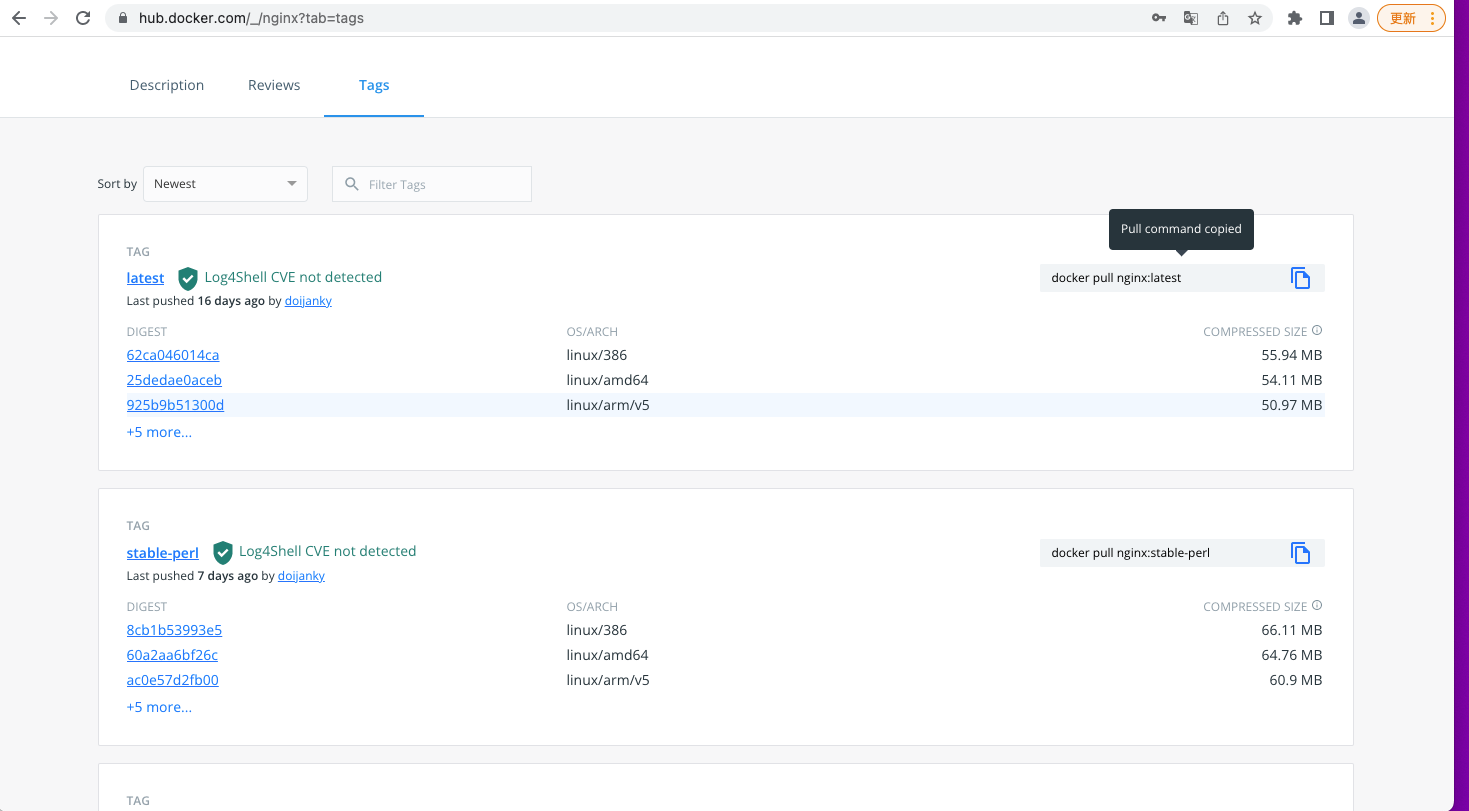Expand +5 more digests for latest
This screenshot has width=1469, height=811.
pyautogui.click(x=159, y=432)
